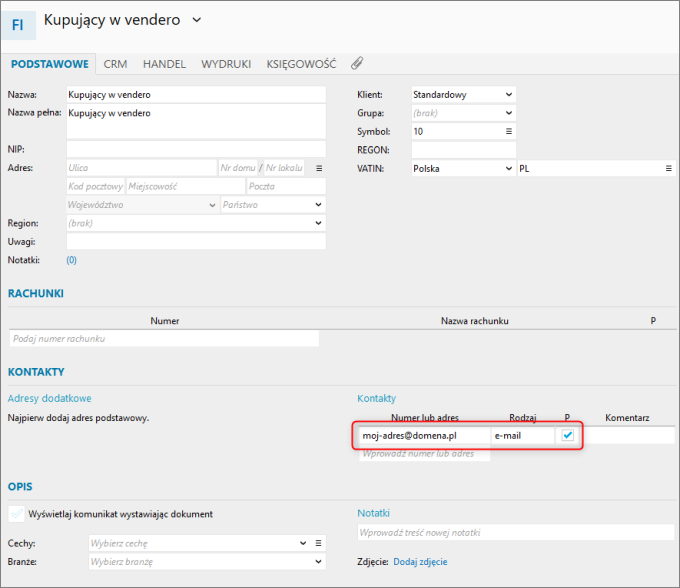The height and width of the screenshot is (588, 680).
Task: Enable Wyświetlaj komunikat wystawiając dokument checkbox
Action: coord(17,514)
